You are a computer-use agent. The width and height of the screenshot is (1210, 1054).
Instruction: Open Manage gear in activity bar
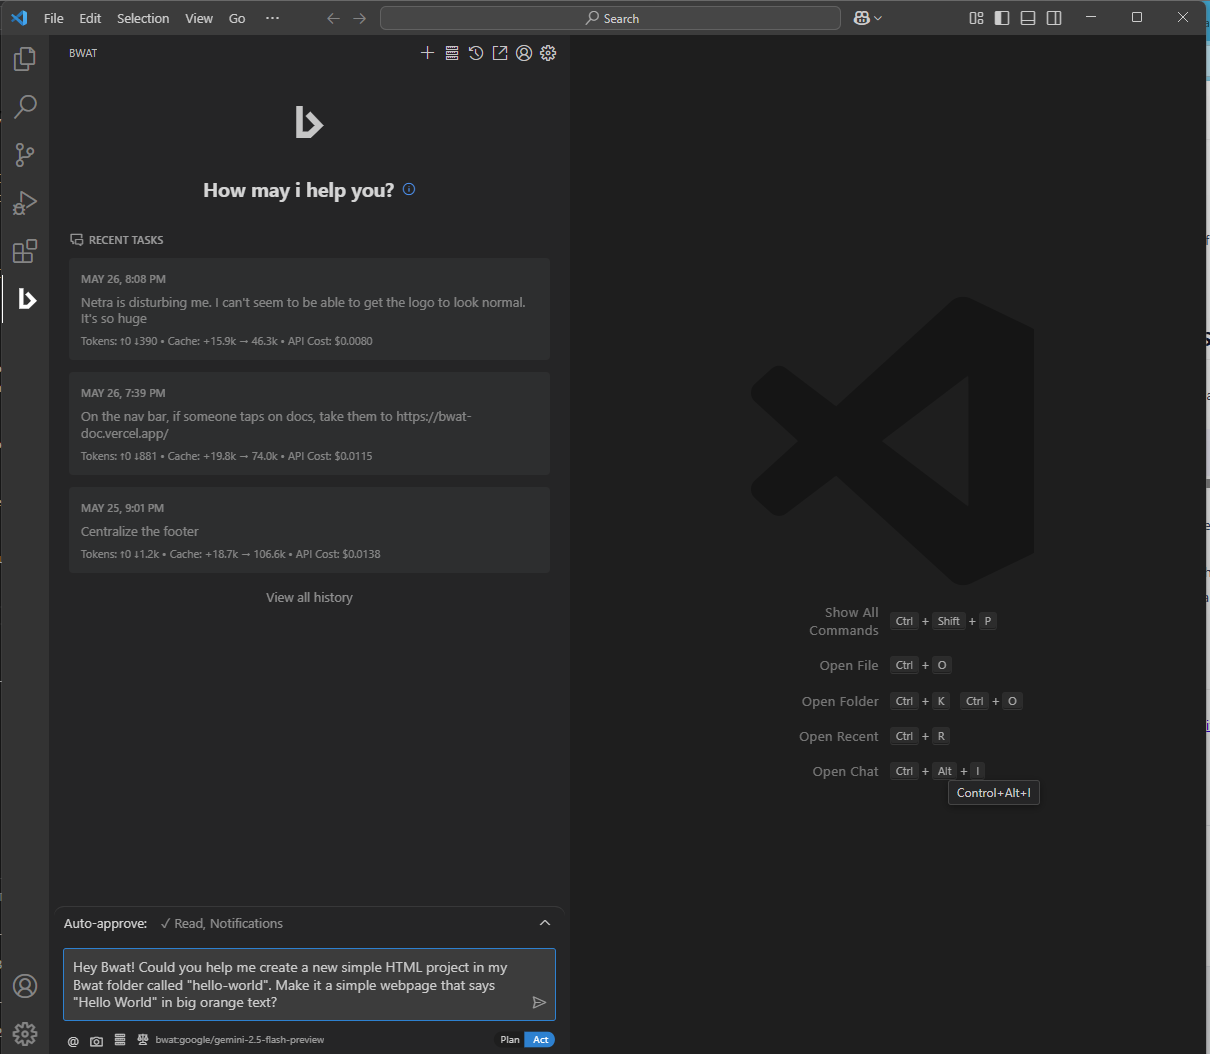(x=25, y=1033)
